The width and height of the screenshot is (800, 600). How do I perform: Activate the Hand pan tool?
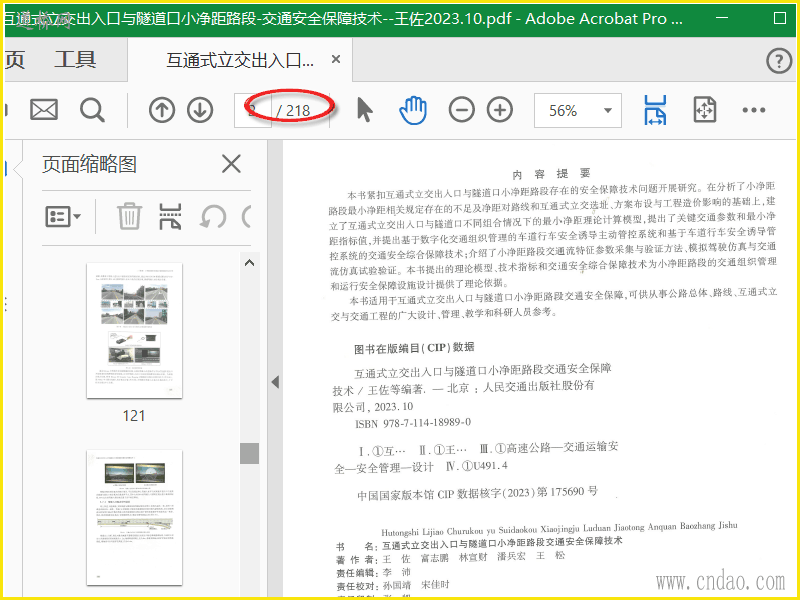pyautogui.click(x=413, y=110)
